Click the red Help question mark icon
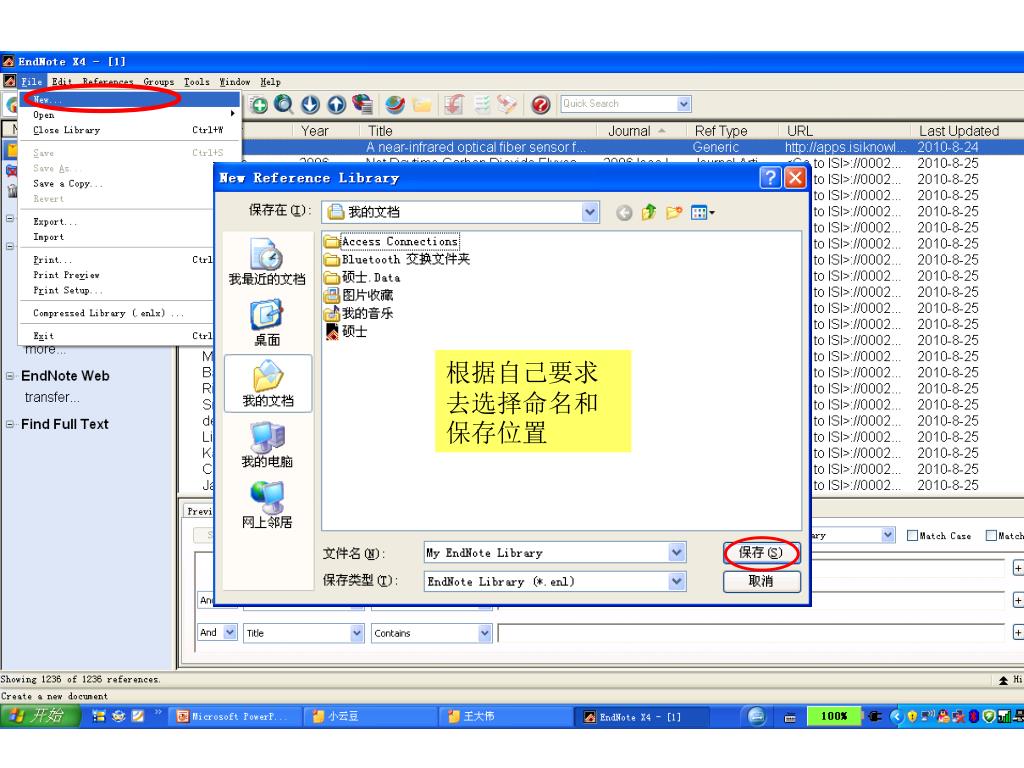Screen dimensions: 1024x768 tap(541, 104)
